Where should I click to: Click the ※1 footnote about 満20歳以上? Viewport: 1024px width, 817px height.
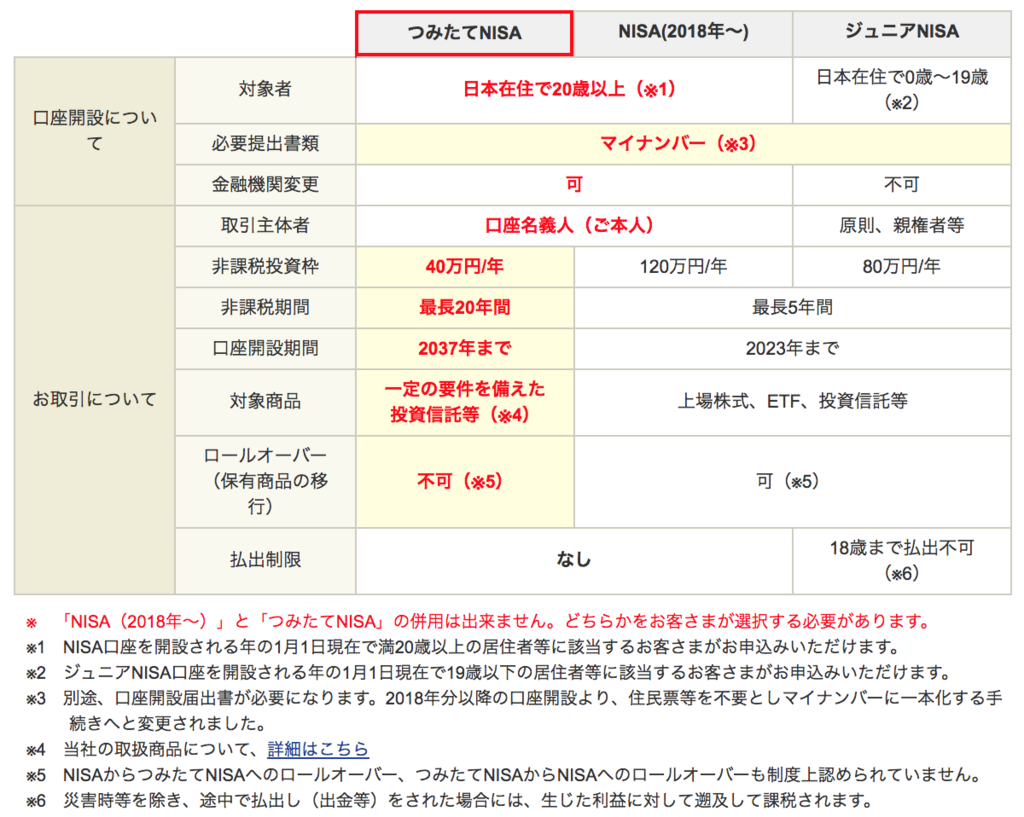462,647
